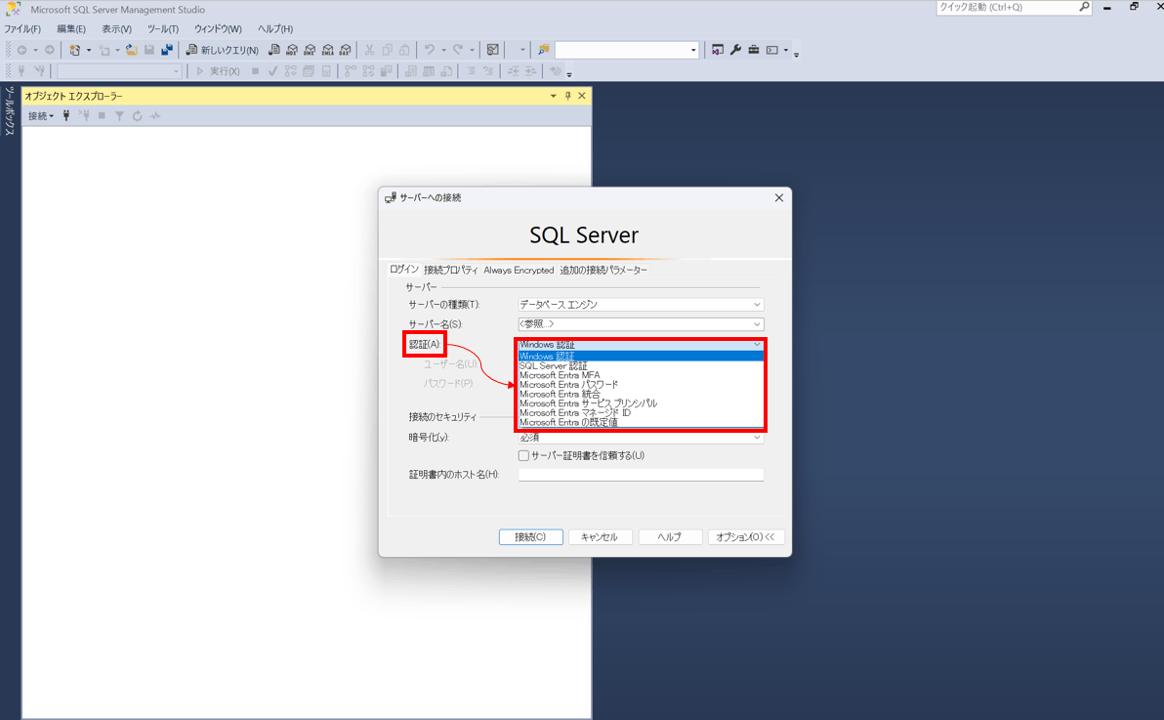The width and height of the screenshot is (1164, 720).
Task: Click the Cut scissors icon
Action: (x=369, y=50)
